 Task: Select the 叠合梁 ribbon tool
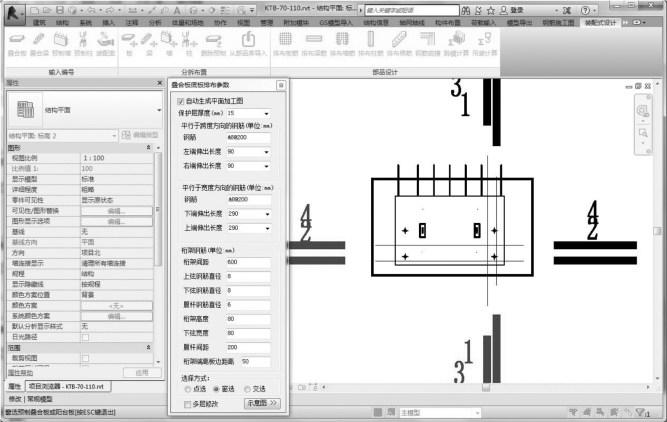pyautogui.click(x=39, y=45)
